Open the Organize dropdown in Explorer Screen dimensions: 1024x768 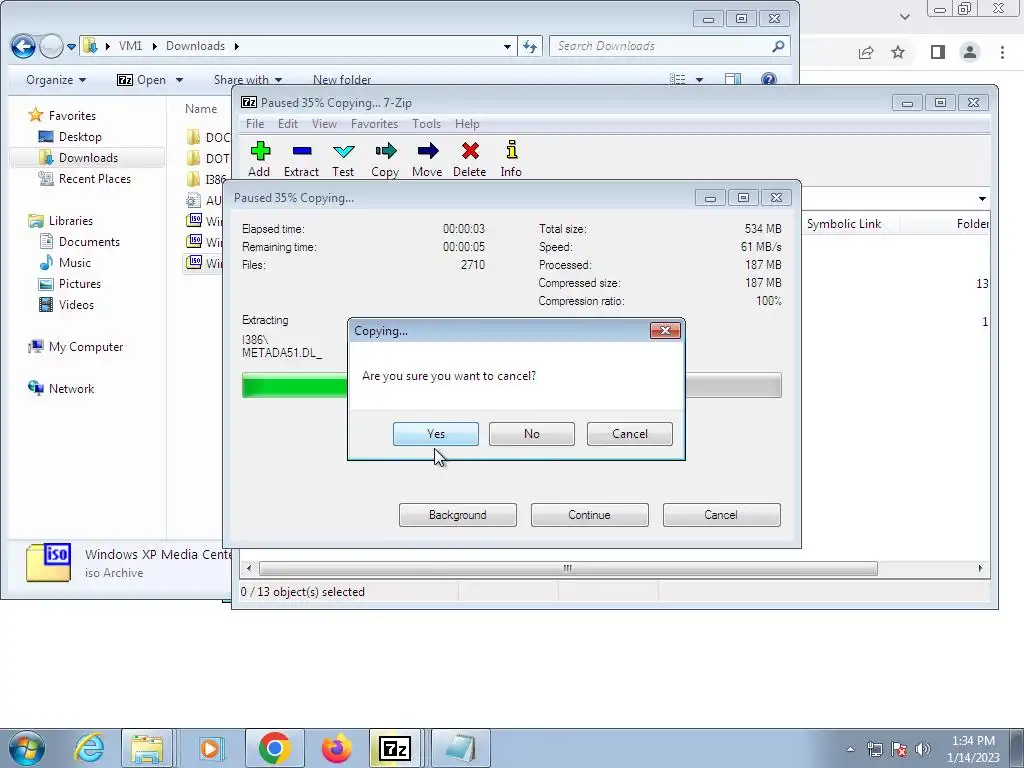point(56,80)
